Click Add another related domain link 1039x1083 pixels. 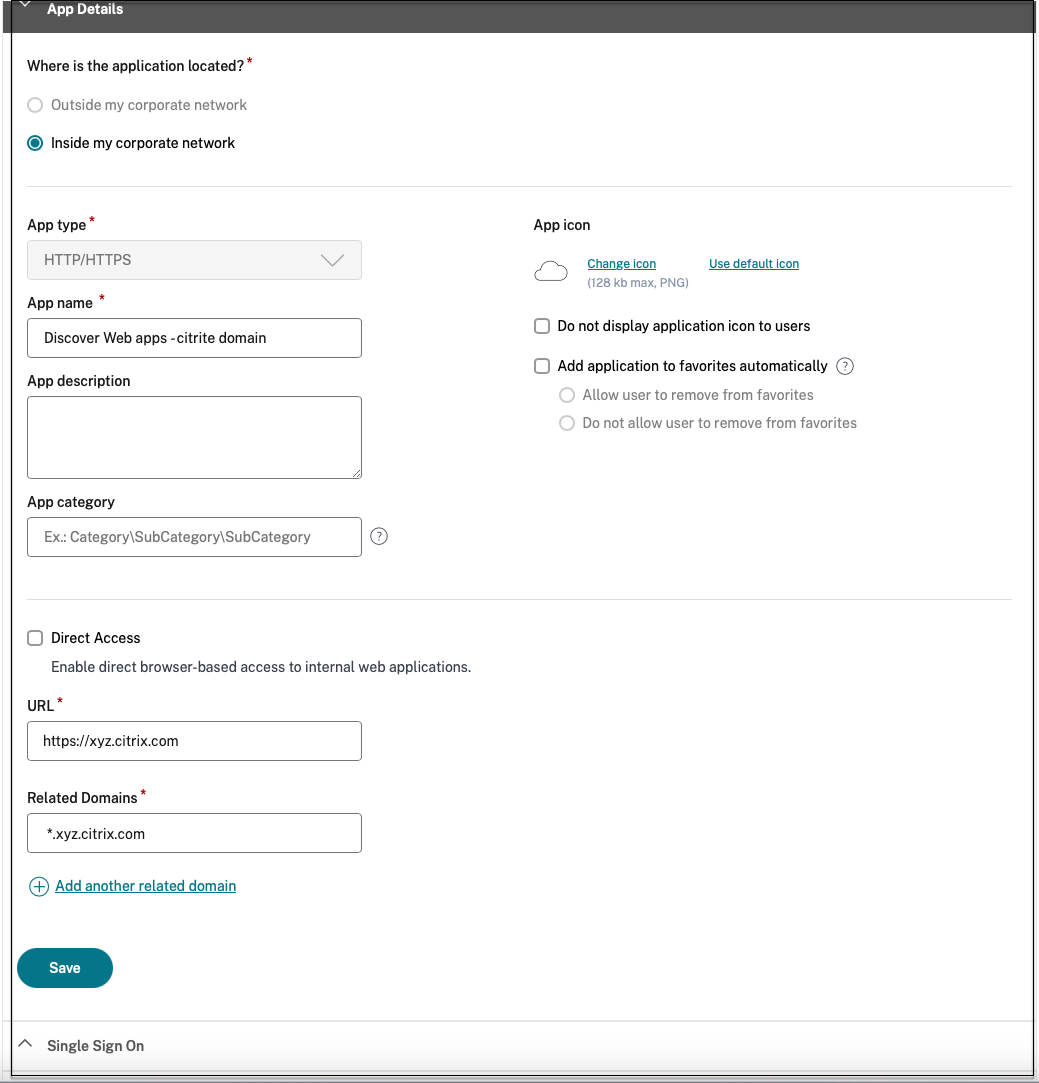[146, 886]
